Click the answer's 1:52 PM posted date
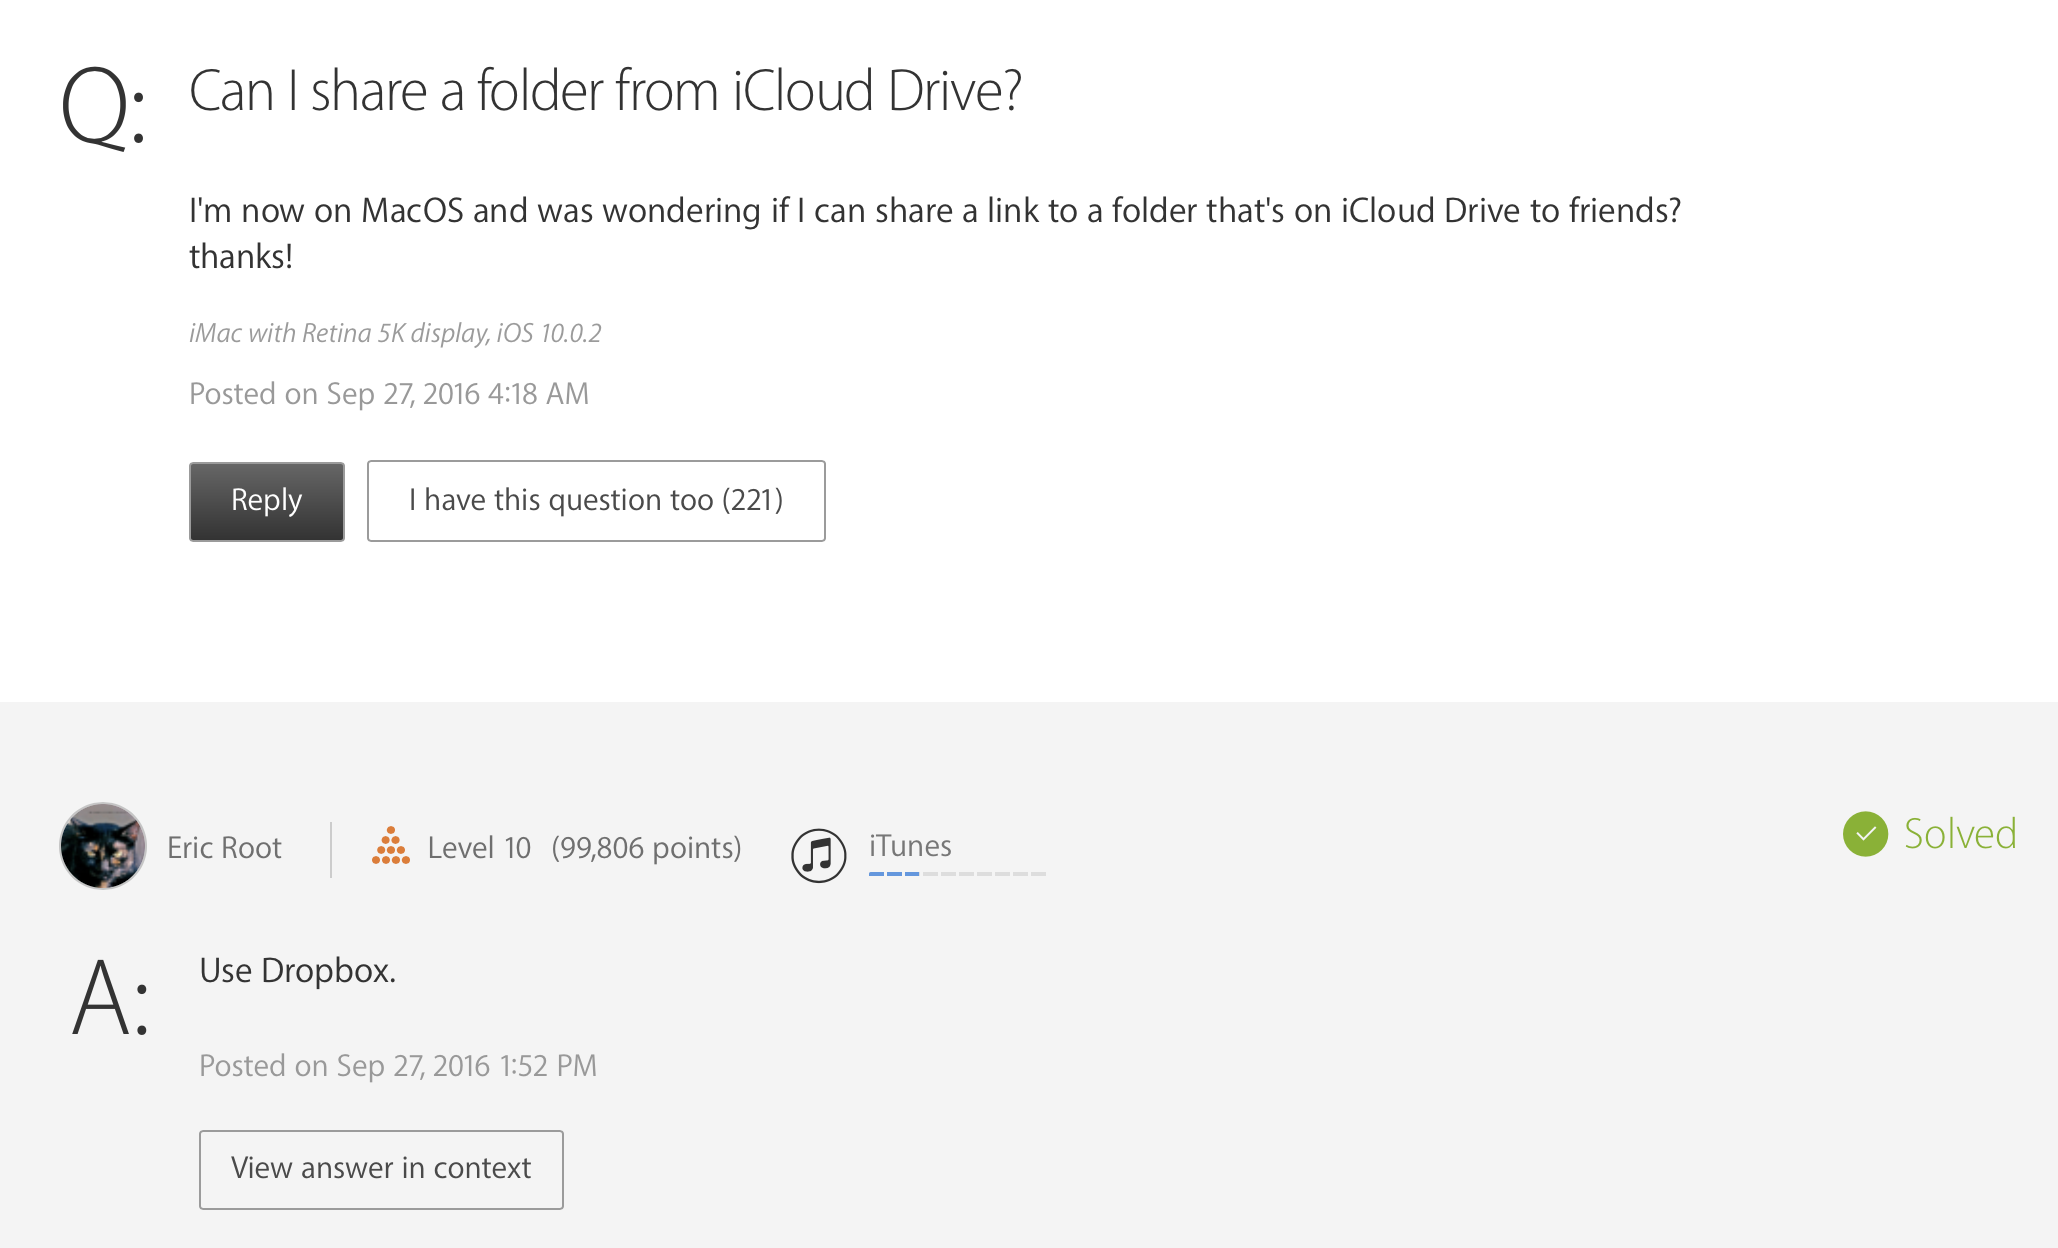This screenshot has height=1248, width=2058. click(398, 1066)
